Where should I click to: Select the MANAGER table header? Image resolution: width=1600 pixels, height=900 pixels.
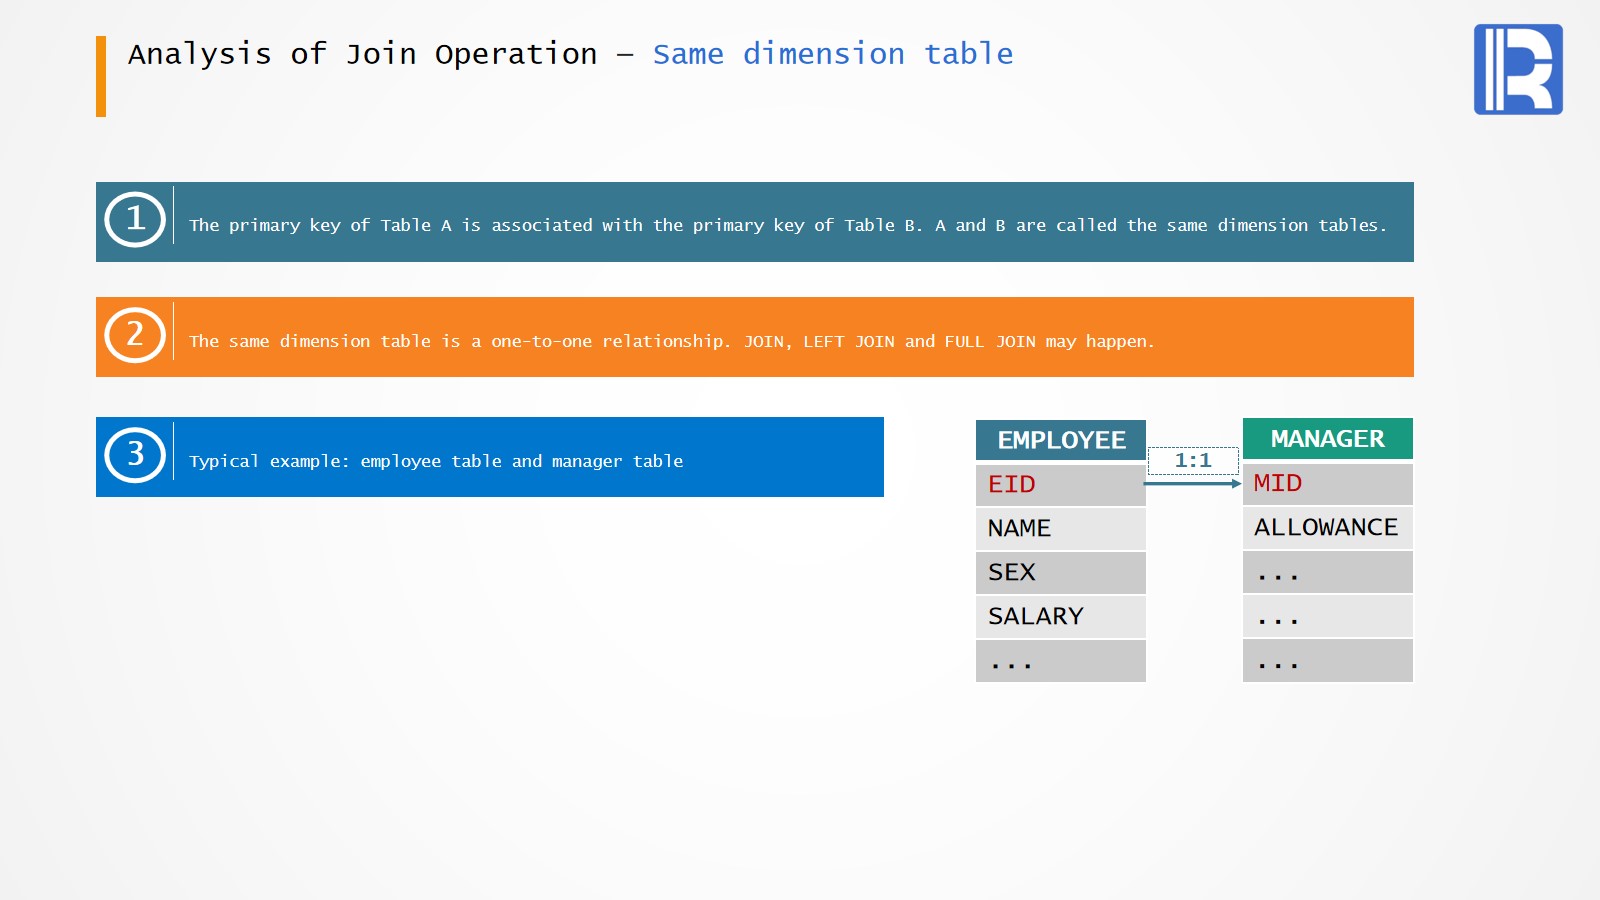(x=1327, y=439)
